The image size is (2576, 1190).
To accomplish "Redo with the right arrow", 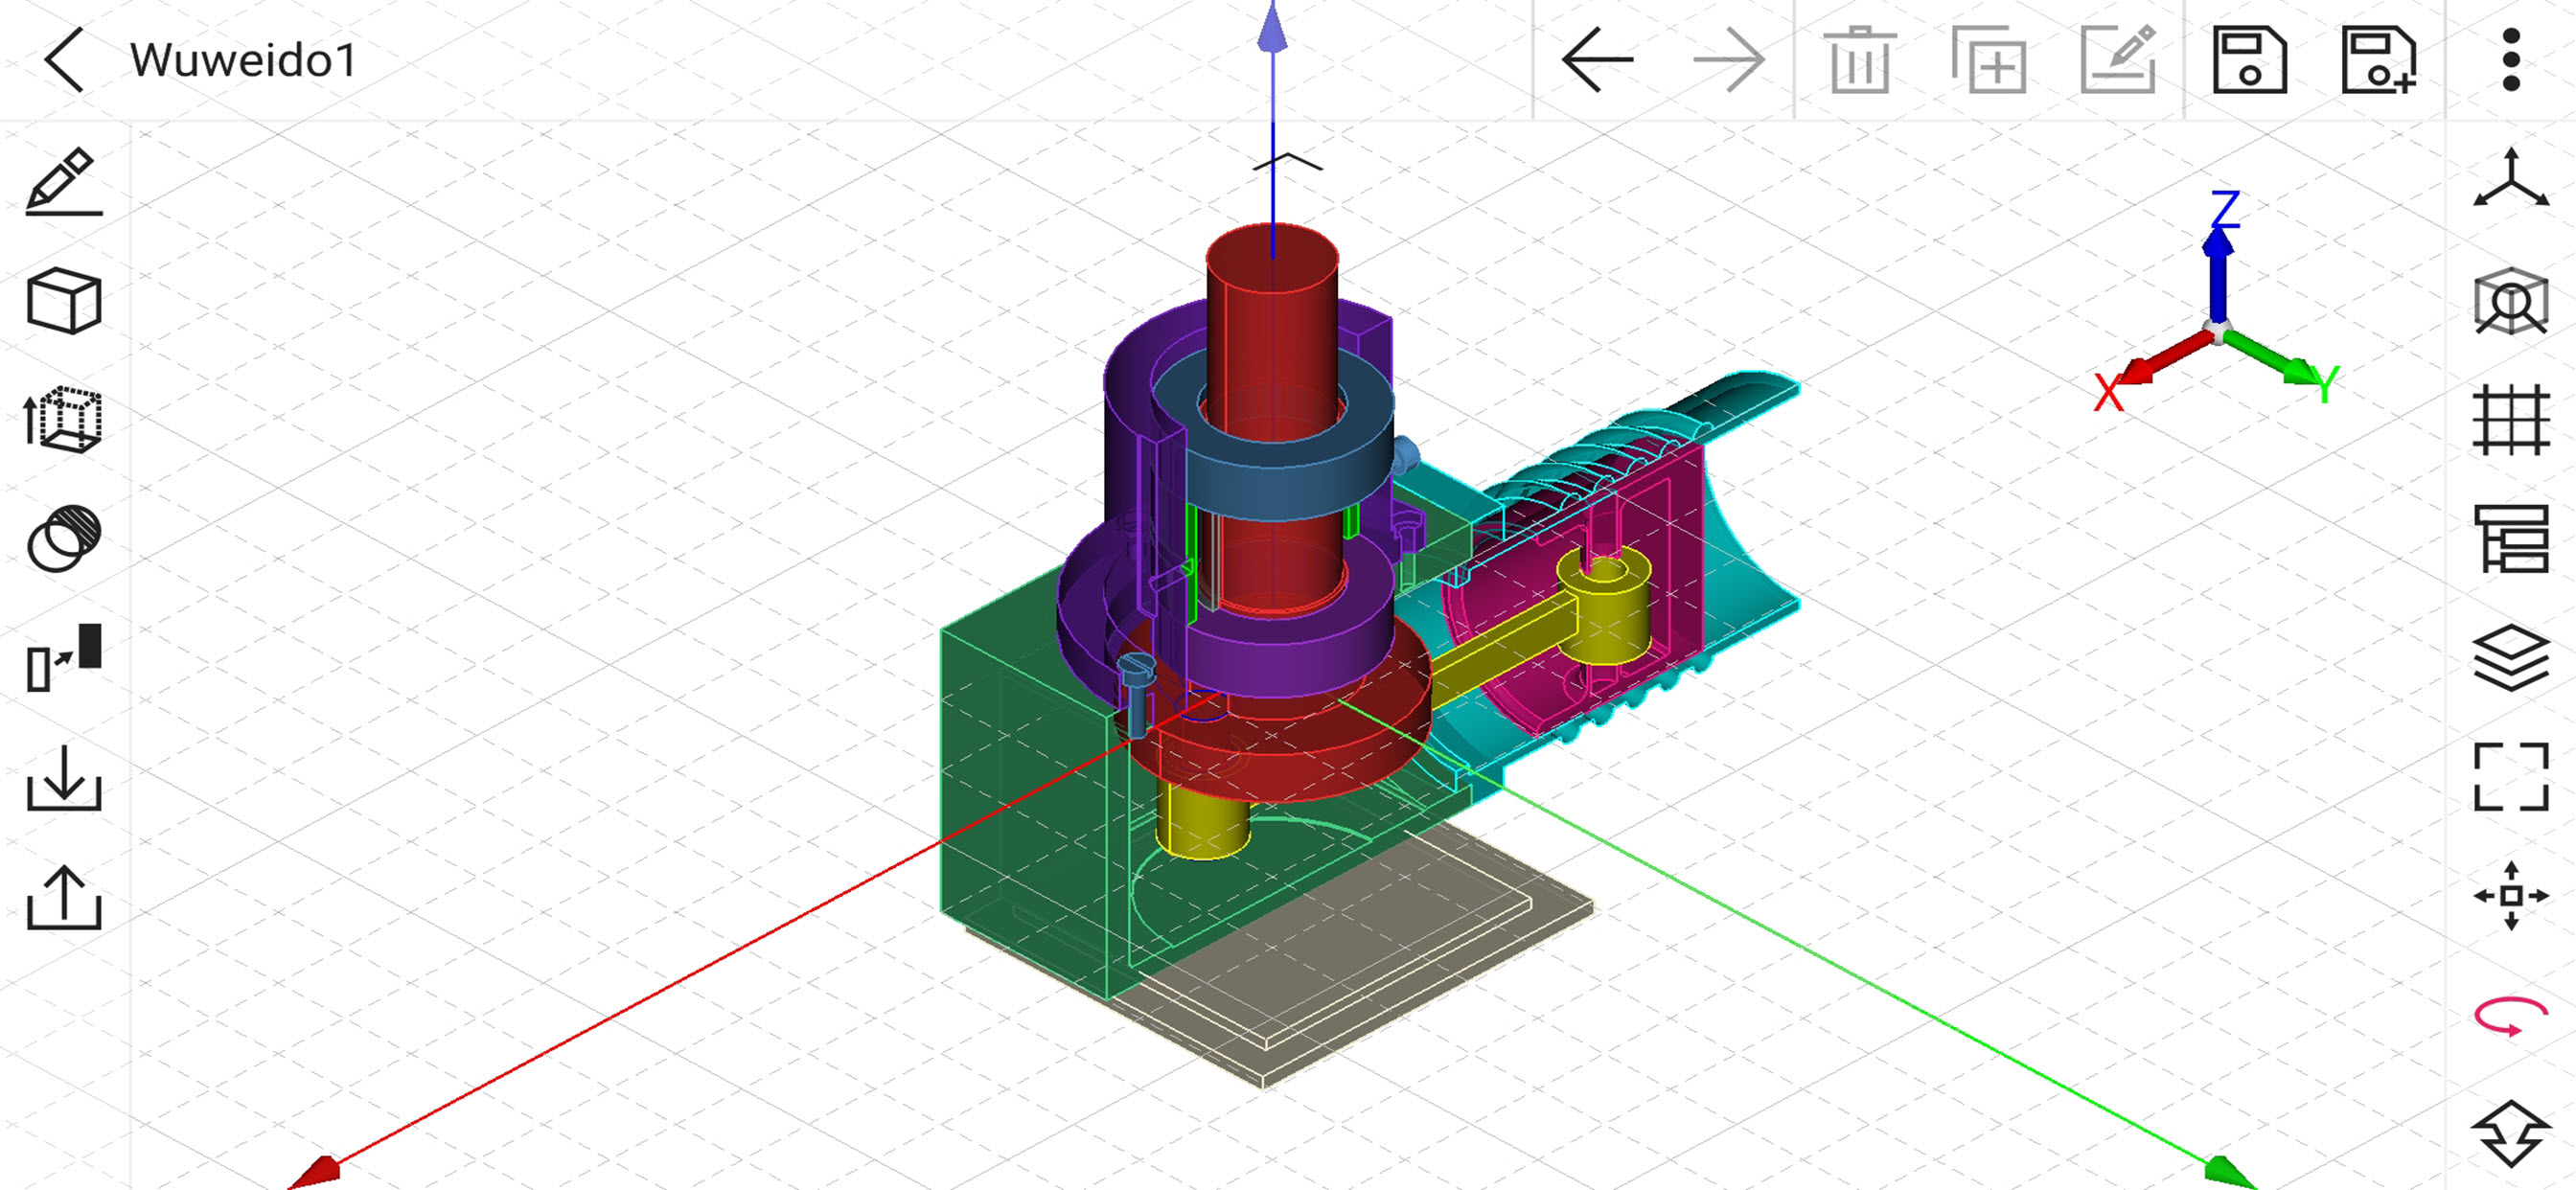I will pos(1729,60).
